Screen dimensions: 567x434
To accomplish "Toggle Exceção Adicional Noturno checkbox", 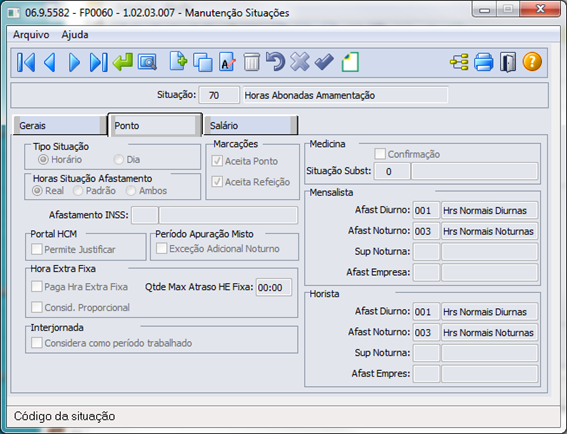I will click(x=162, y=248).
